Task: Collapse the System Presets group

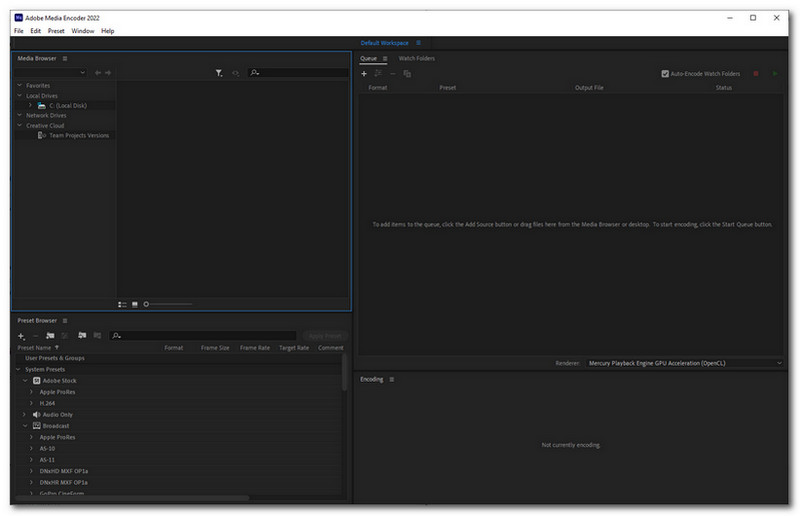Action: tap(18, 369)
